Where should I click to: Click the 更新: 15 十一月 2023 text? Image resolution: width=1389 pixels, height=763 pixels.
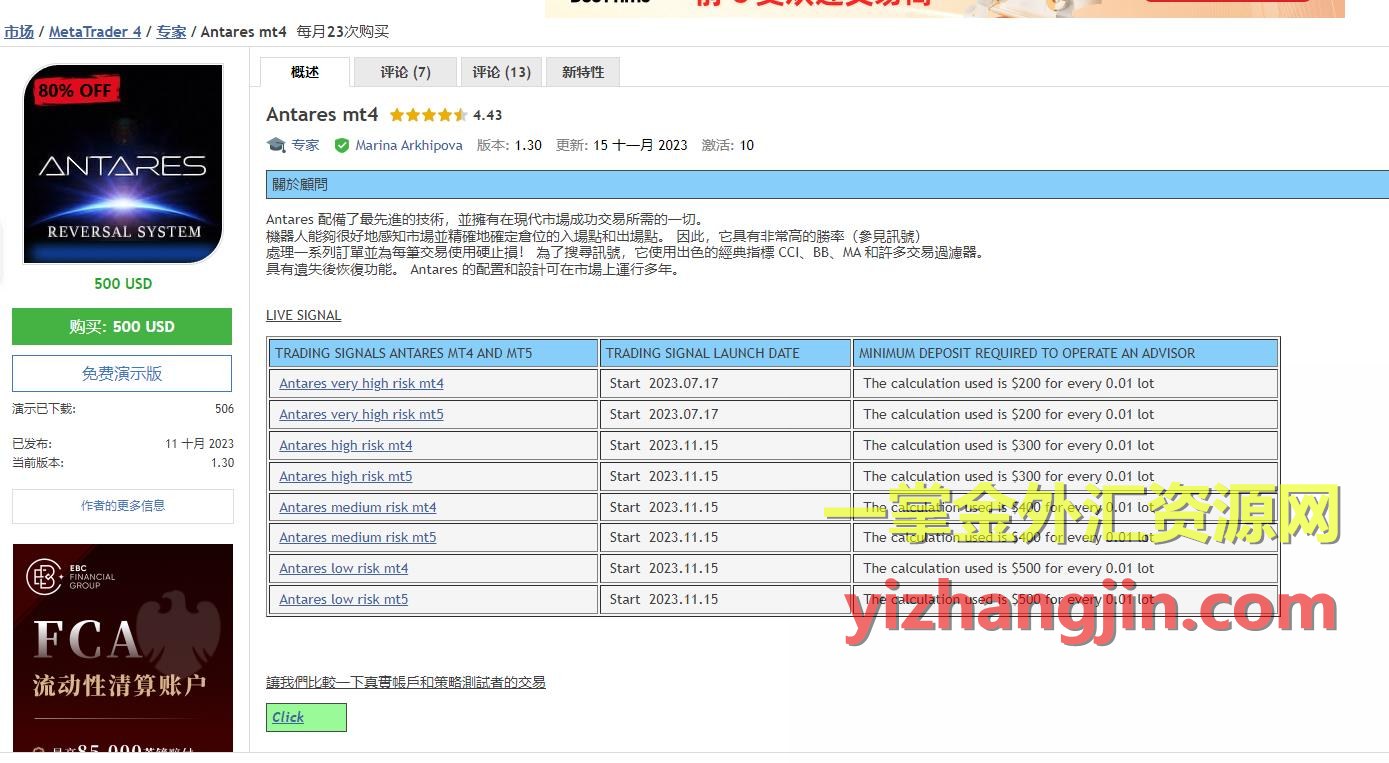point(622,145)
